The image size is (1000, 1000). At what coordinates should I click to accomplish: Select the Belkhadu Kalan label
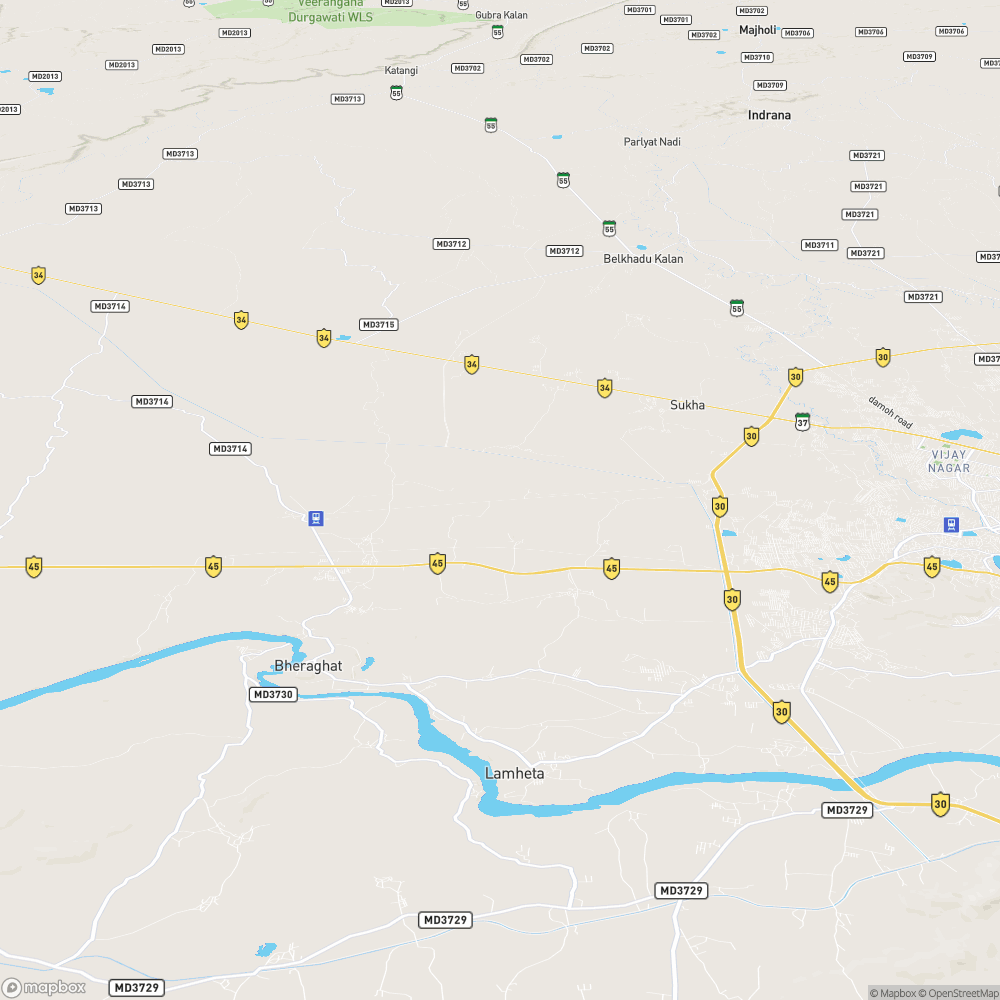coord(643,259)
